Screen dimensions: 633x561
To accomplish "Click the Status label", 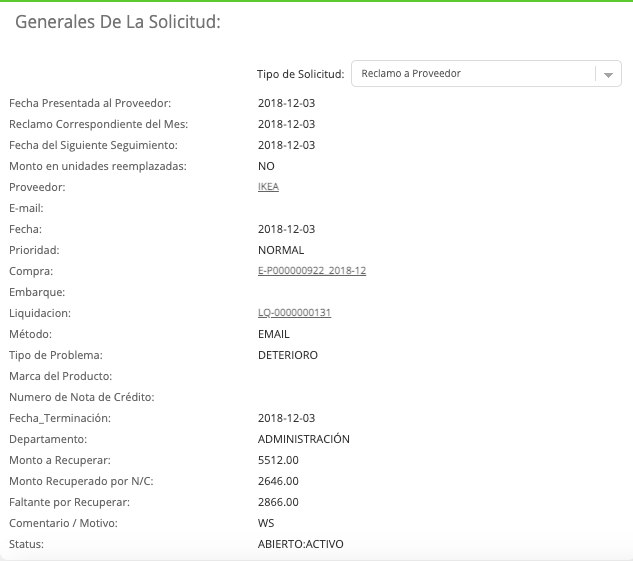I will coord(27,544).
